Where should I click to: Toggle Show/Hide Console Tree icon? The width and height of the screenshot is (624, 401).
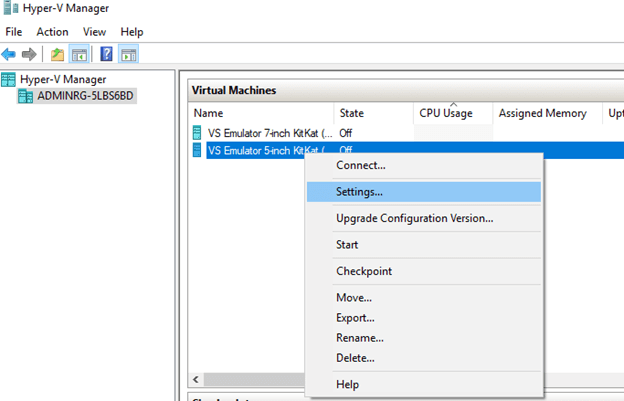[79, 54]
